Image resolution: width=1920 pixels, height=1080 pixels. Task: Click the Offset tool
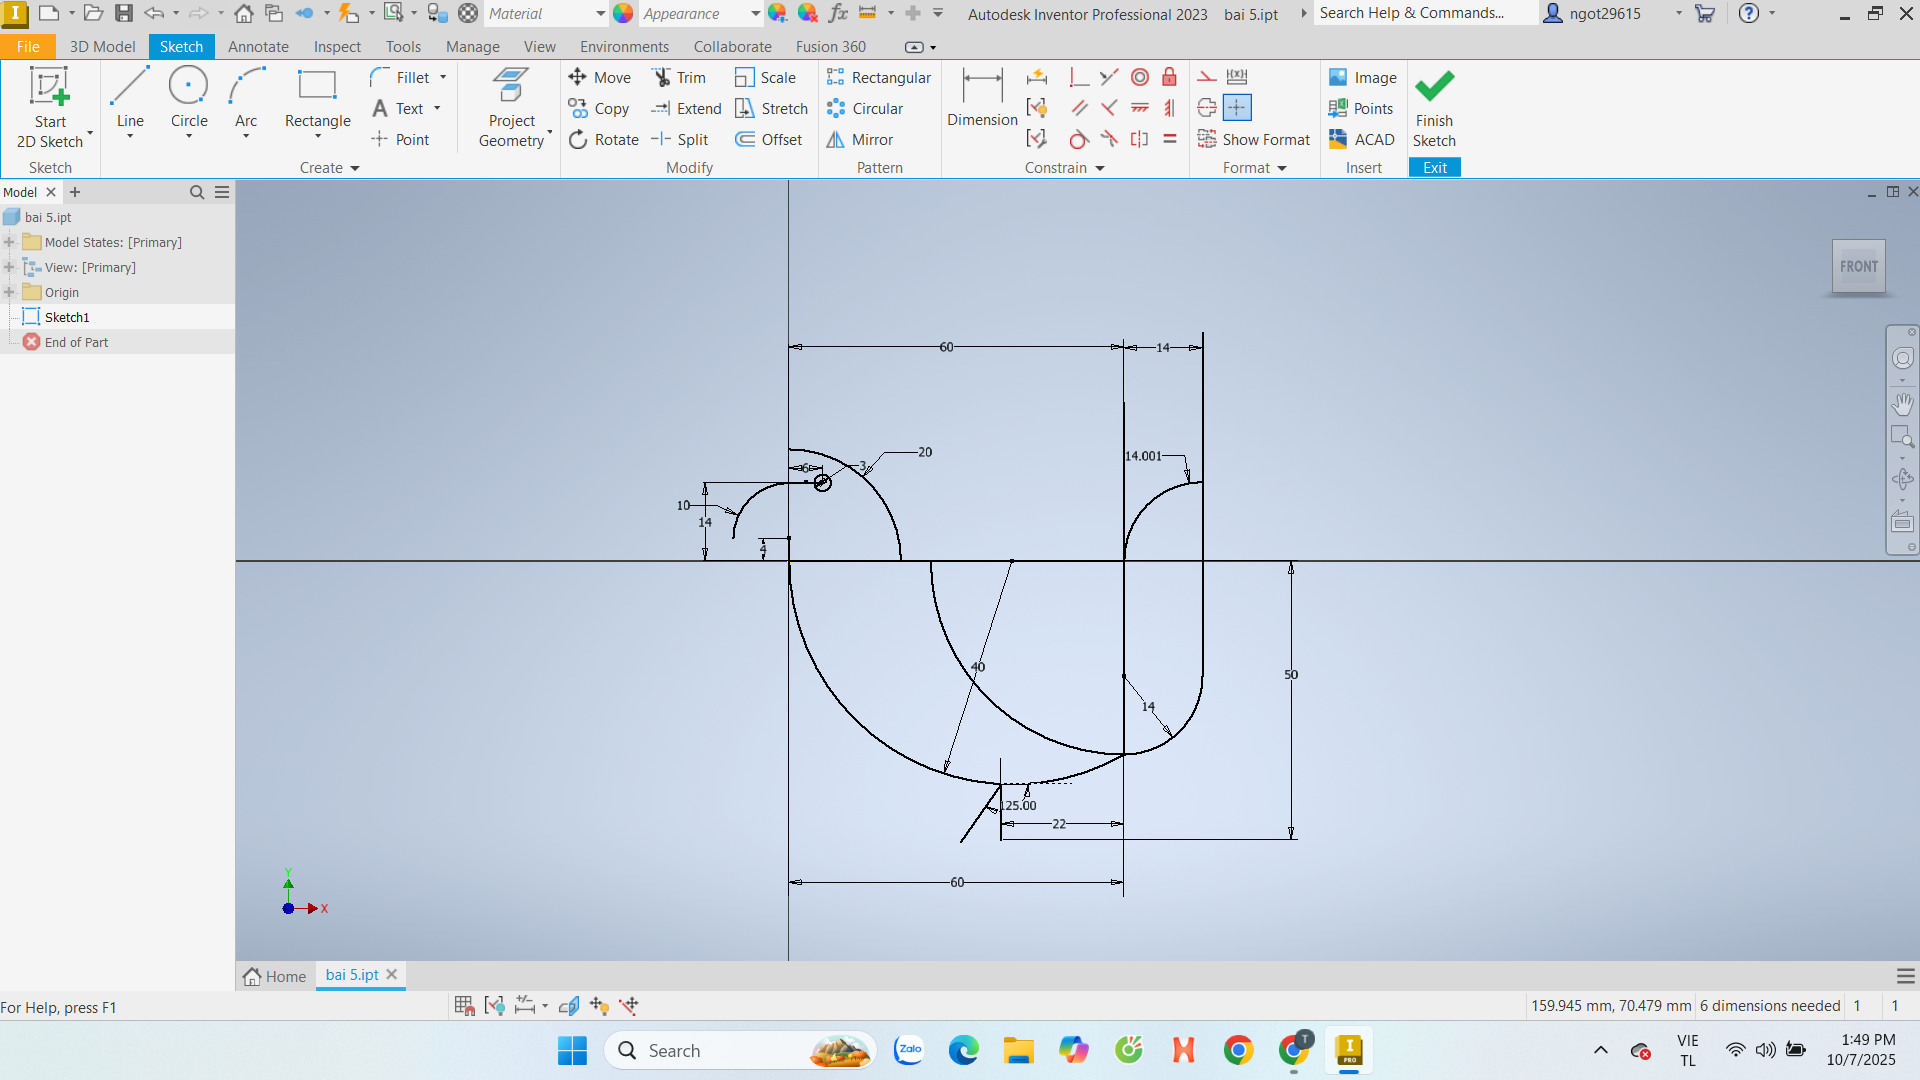[x=768, y=139]
